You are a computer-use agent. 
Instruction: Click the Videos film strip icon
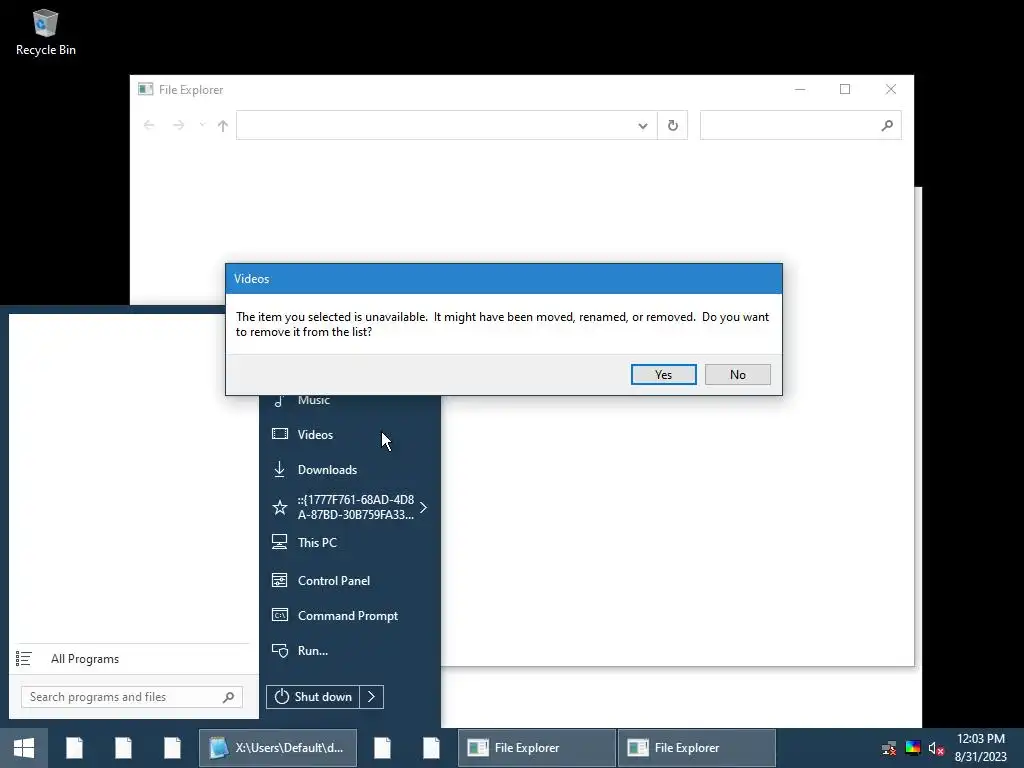[x=280, y=434]
